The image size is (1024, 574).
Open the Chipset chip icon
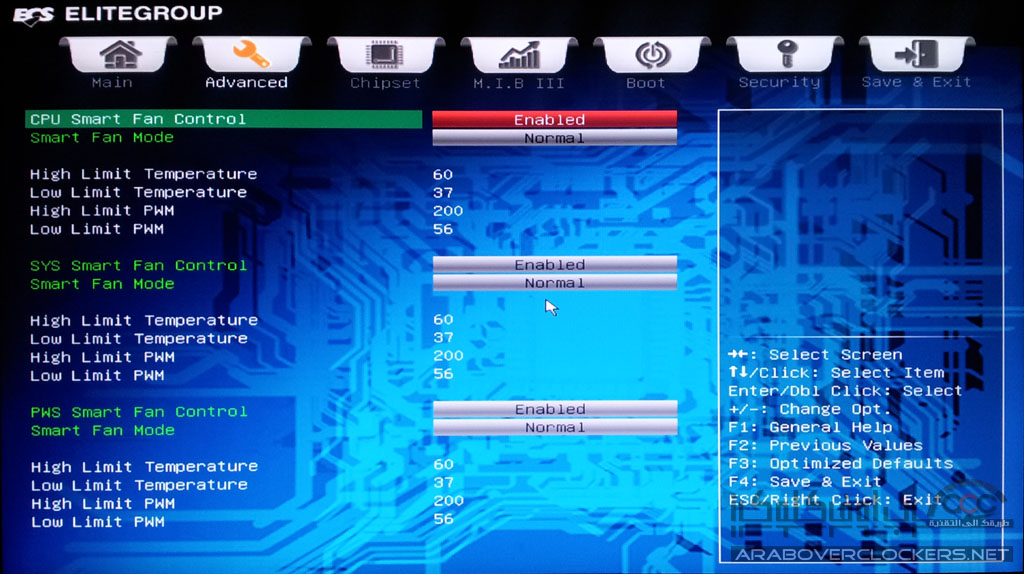point(385,55)
